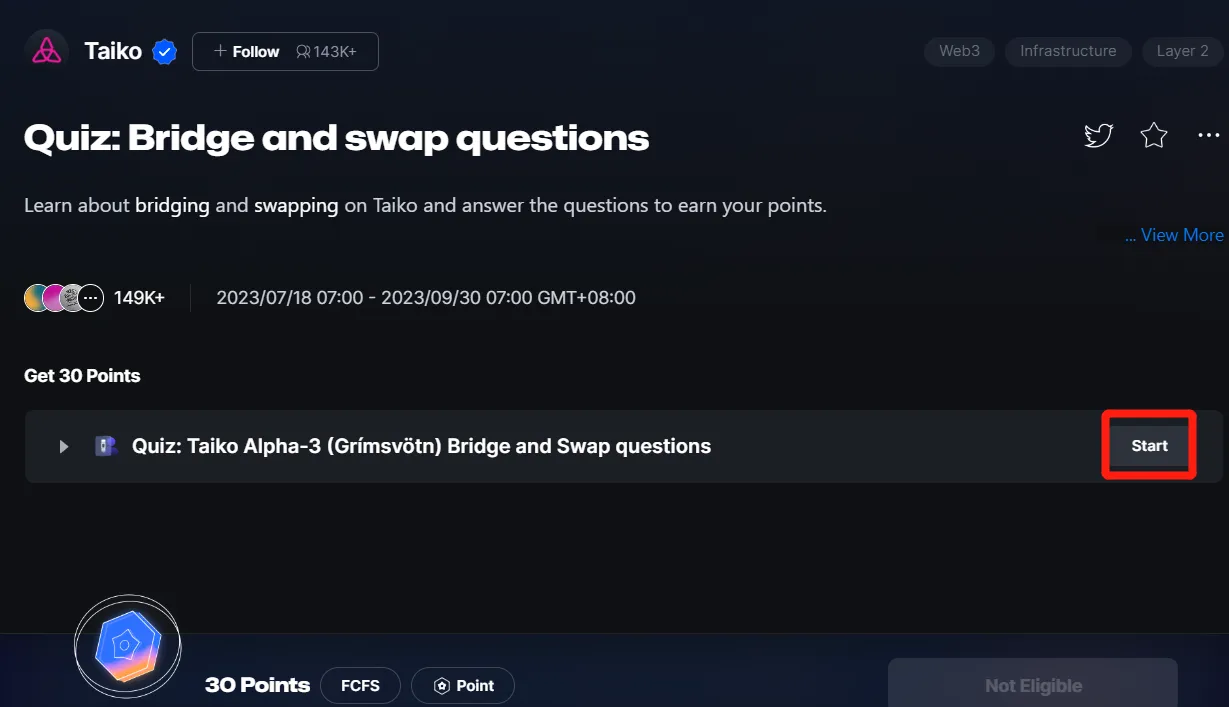Click the Point reward pill

463,686
